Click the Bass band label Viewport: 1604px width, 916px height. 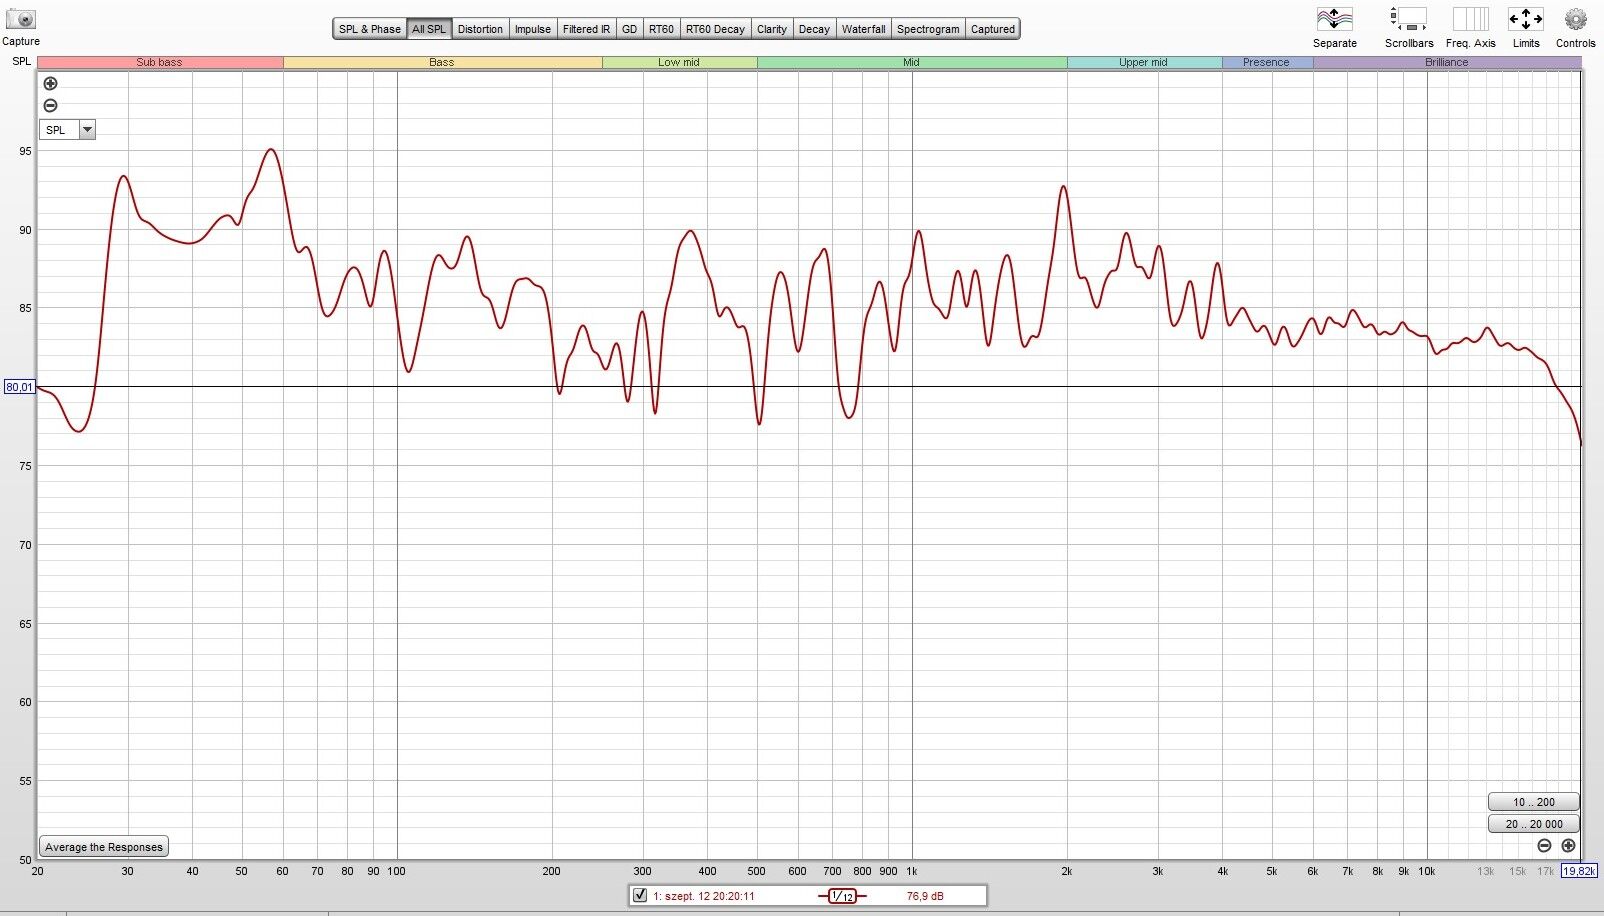point(442,62)
